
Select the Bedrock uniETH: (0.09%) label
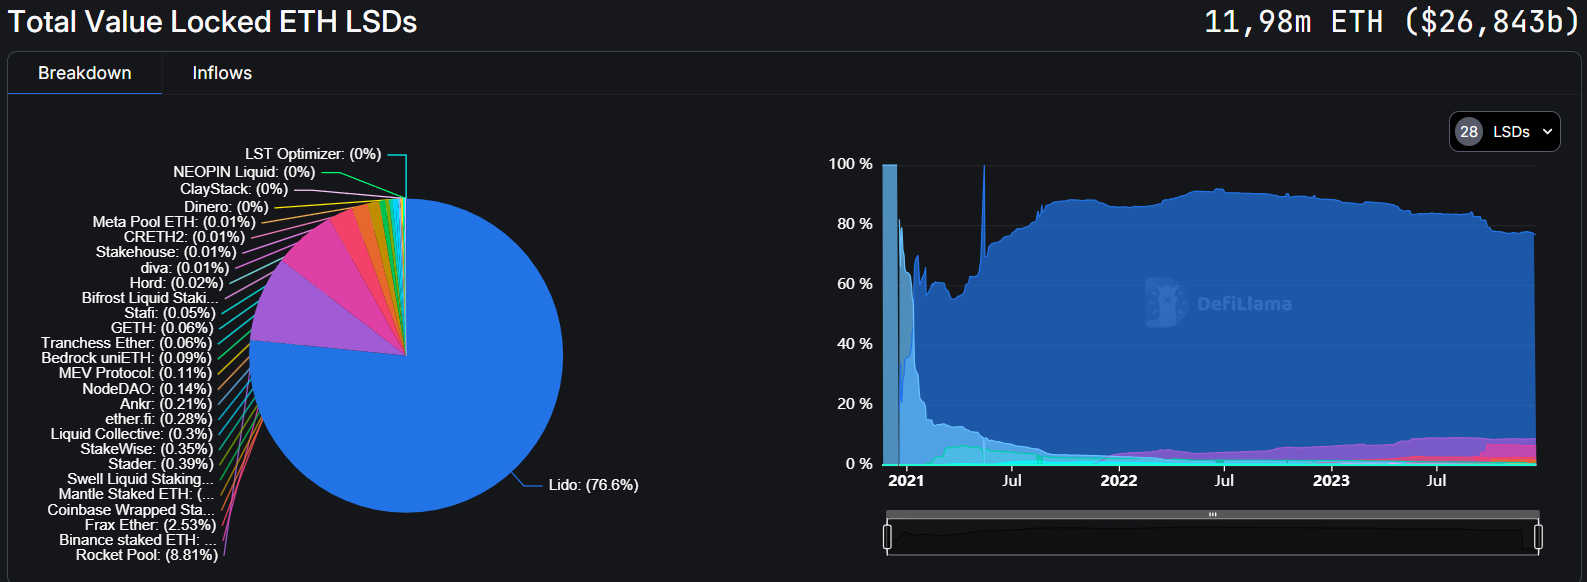[x=126, y=358]
